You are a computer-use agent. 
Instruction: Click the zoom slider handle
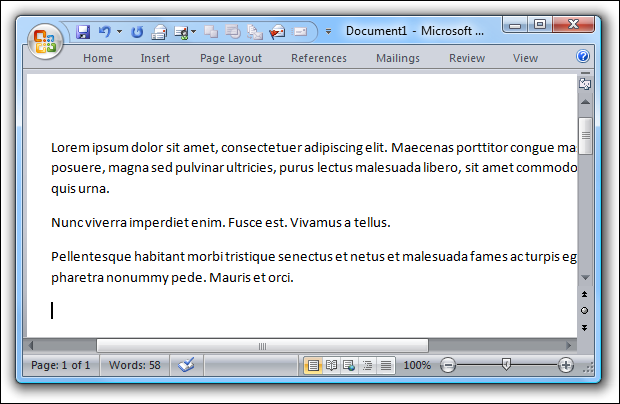point(506,365)
